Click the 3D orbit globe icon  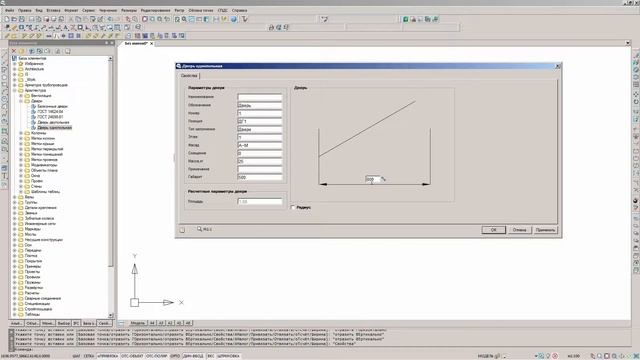coord(234,19)
